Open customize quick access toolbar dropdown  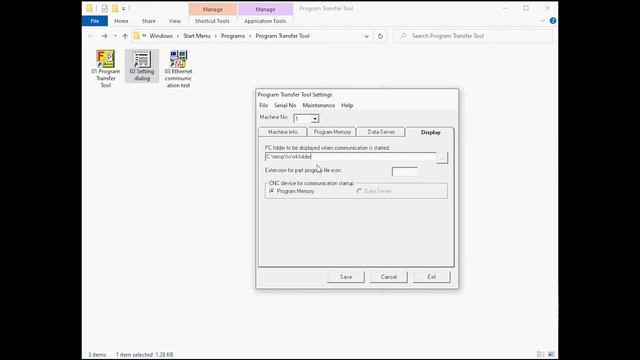pyautogui.click(x=123, y=8)
